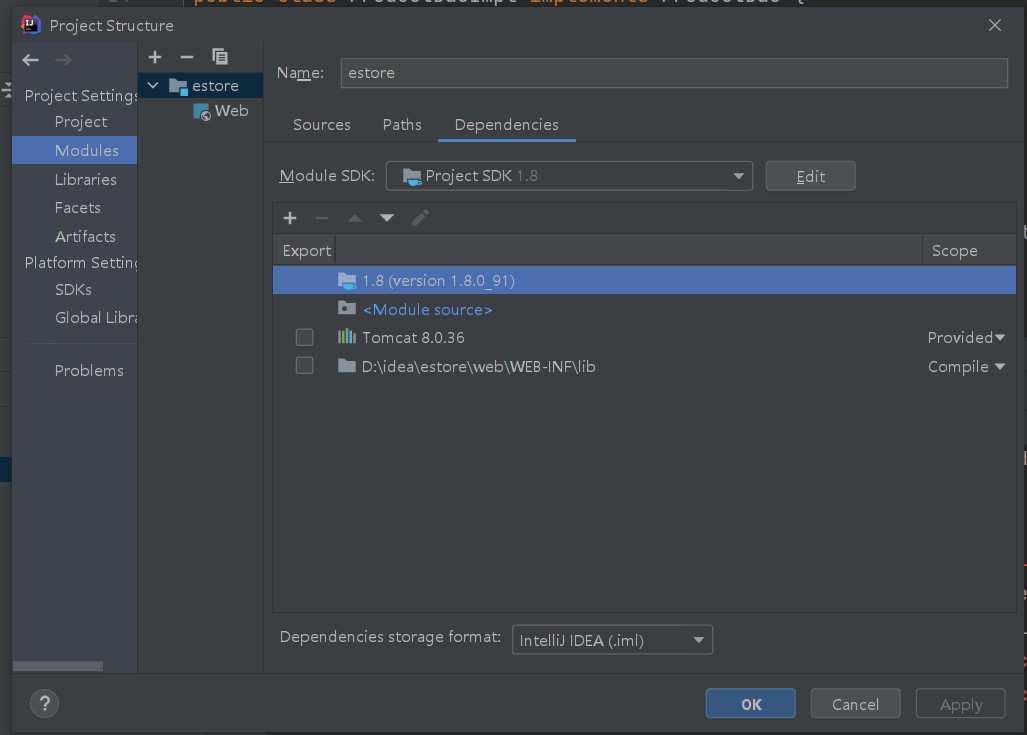1027x735 pixels.
Task: Select Modules in the sidebar
Action: click(x=75, y=151)
